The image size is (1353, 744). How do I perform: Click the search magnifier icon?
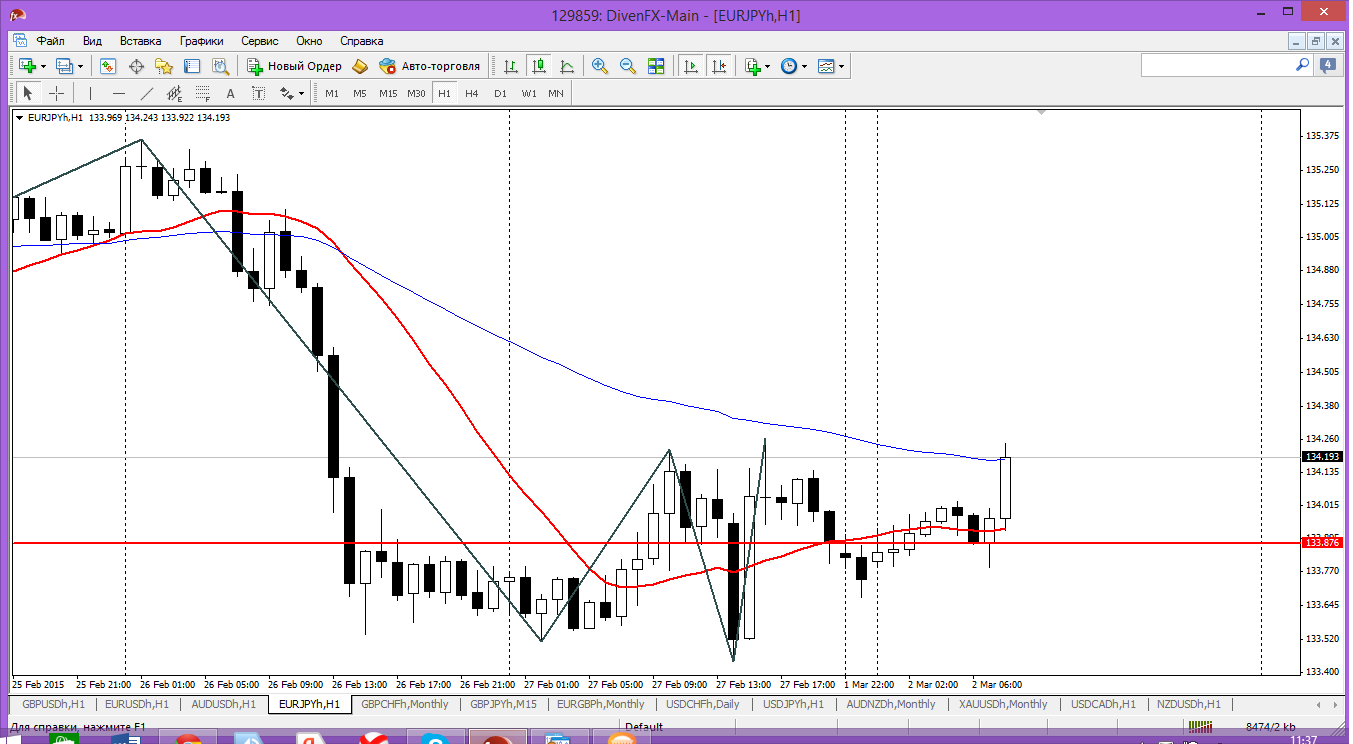pos(1303,65)
